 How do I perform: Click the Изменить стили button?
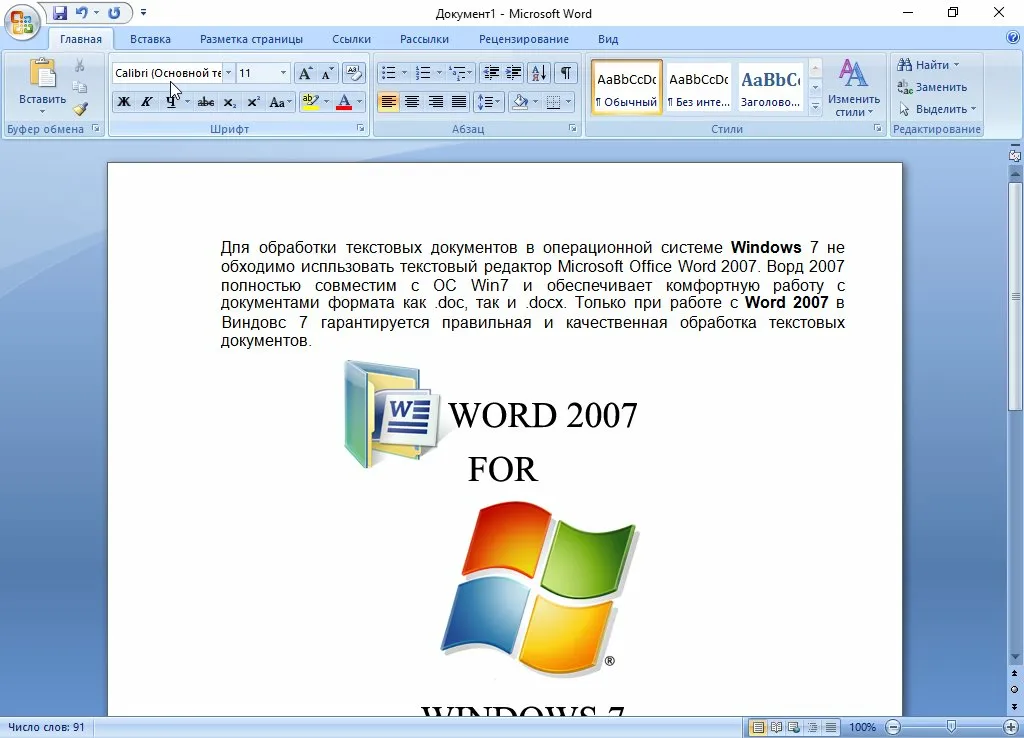click(x=853, y=88)
